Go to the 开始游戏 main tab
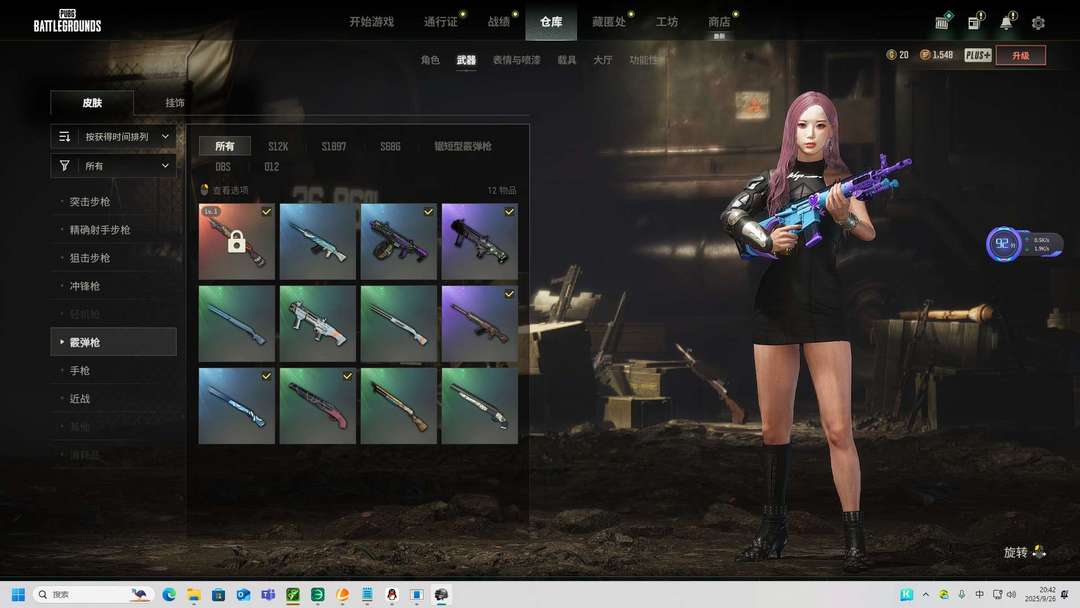This screenshot has width=1080, height=608. pos(371,22)
